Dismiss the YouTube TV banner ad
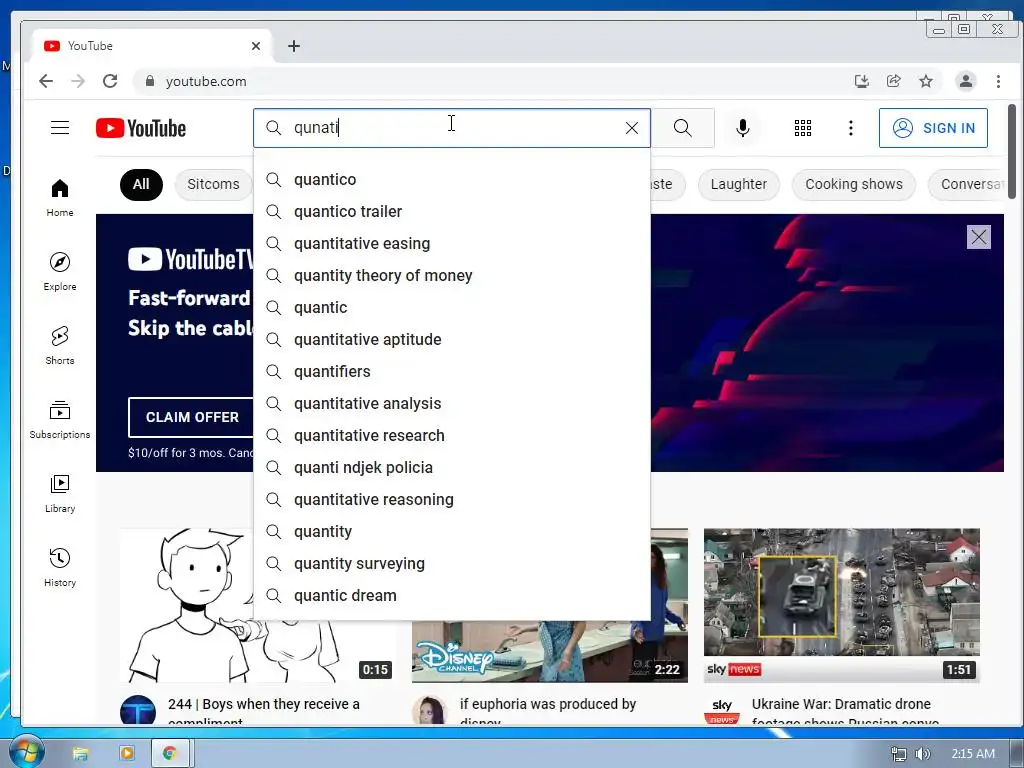This screenshot has height=768, width=1024. 978,237
